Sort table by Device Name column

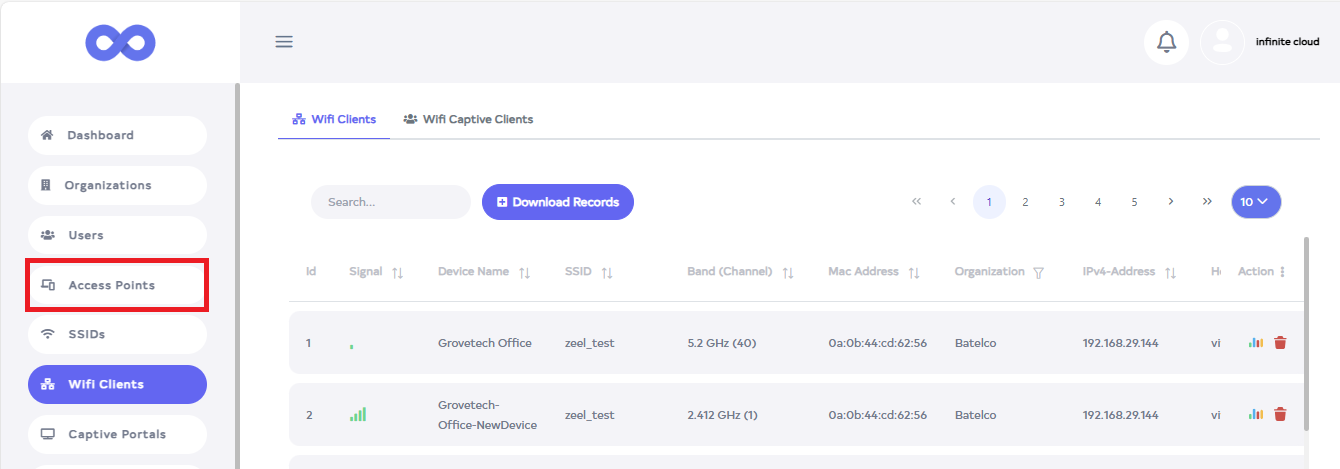524,272
